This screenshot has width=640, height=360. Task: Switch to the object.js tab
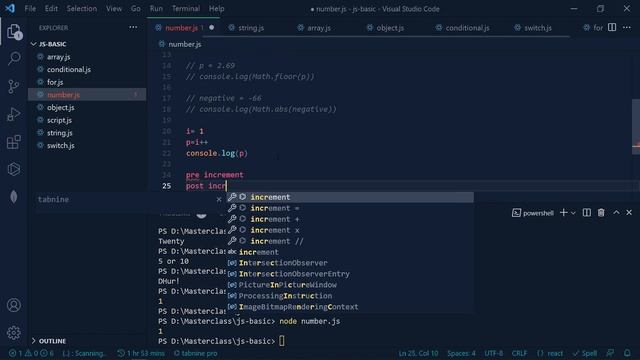tap(386, 28)
